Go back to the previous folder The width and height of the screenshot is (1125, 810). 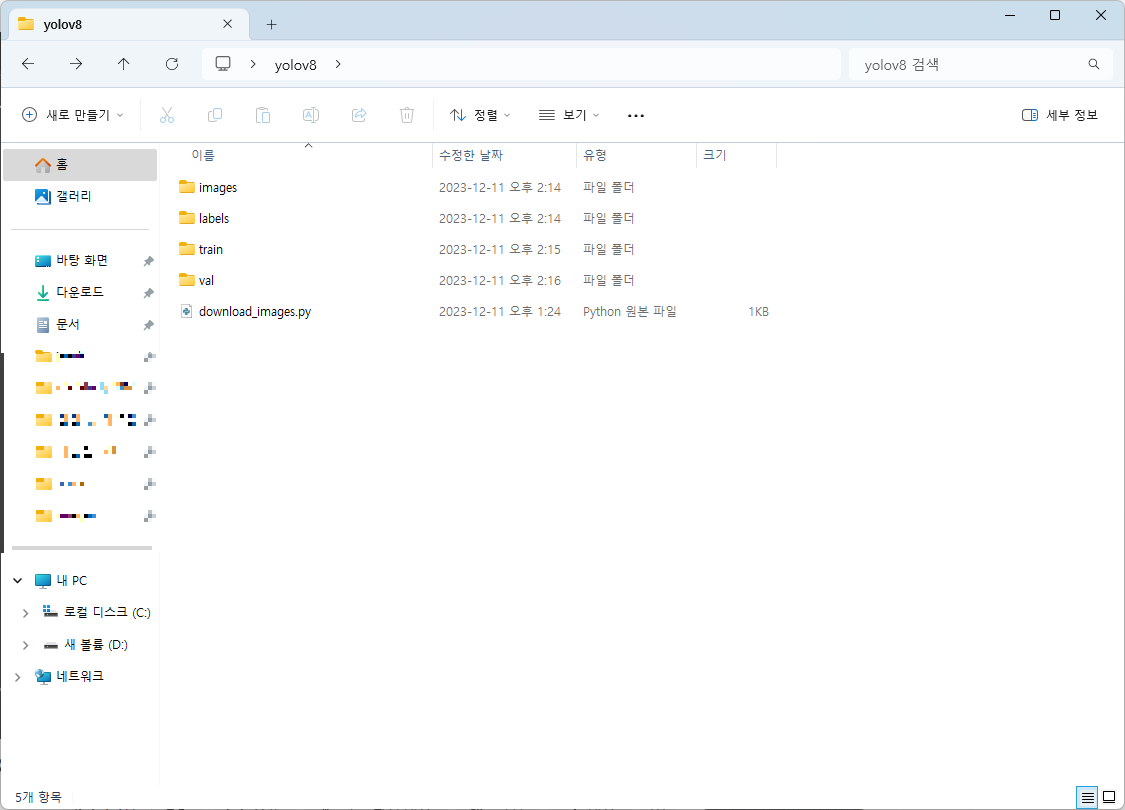click(28, 64)
